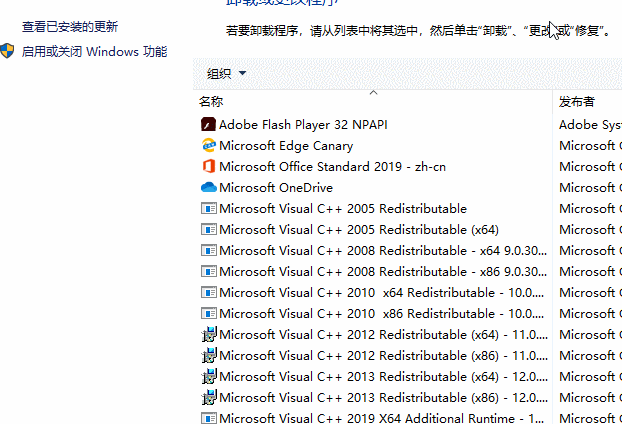The width and height of the screenshot is (622, 424).
Task: Select Microsoft Visual C++ 2005 Redistributable (non-x64)
Action: point(343,209)
